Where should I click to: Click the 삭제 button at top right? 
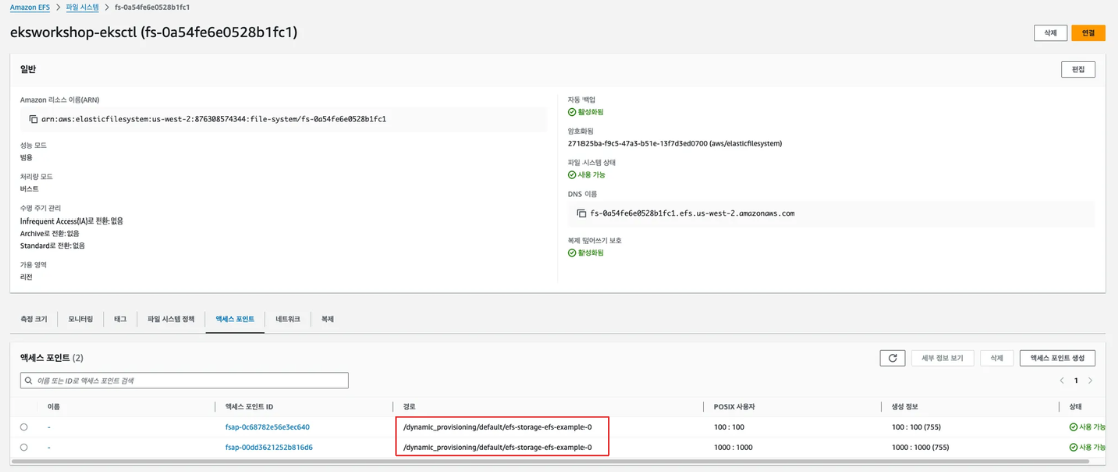[1050, 33]
